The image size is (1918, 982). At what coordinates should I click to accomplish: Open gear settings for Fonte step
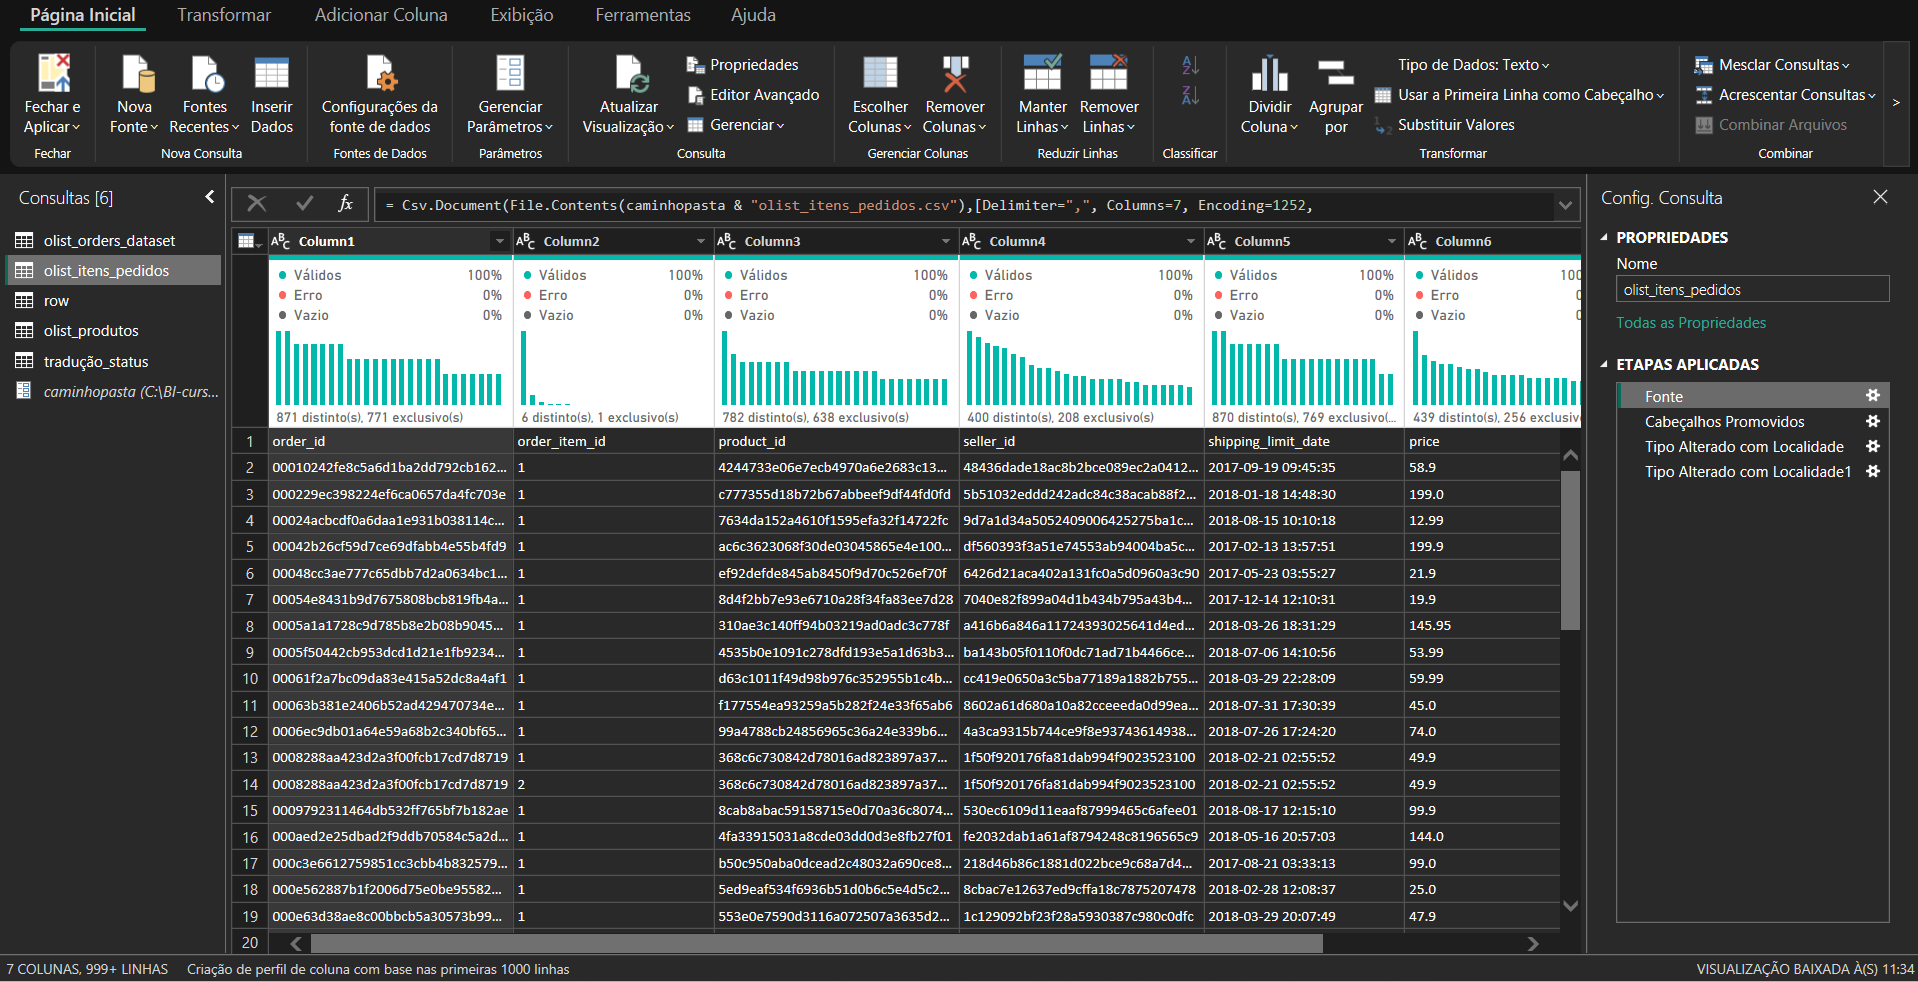point(1872,396)
